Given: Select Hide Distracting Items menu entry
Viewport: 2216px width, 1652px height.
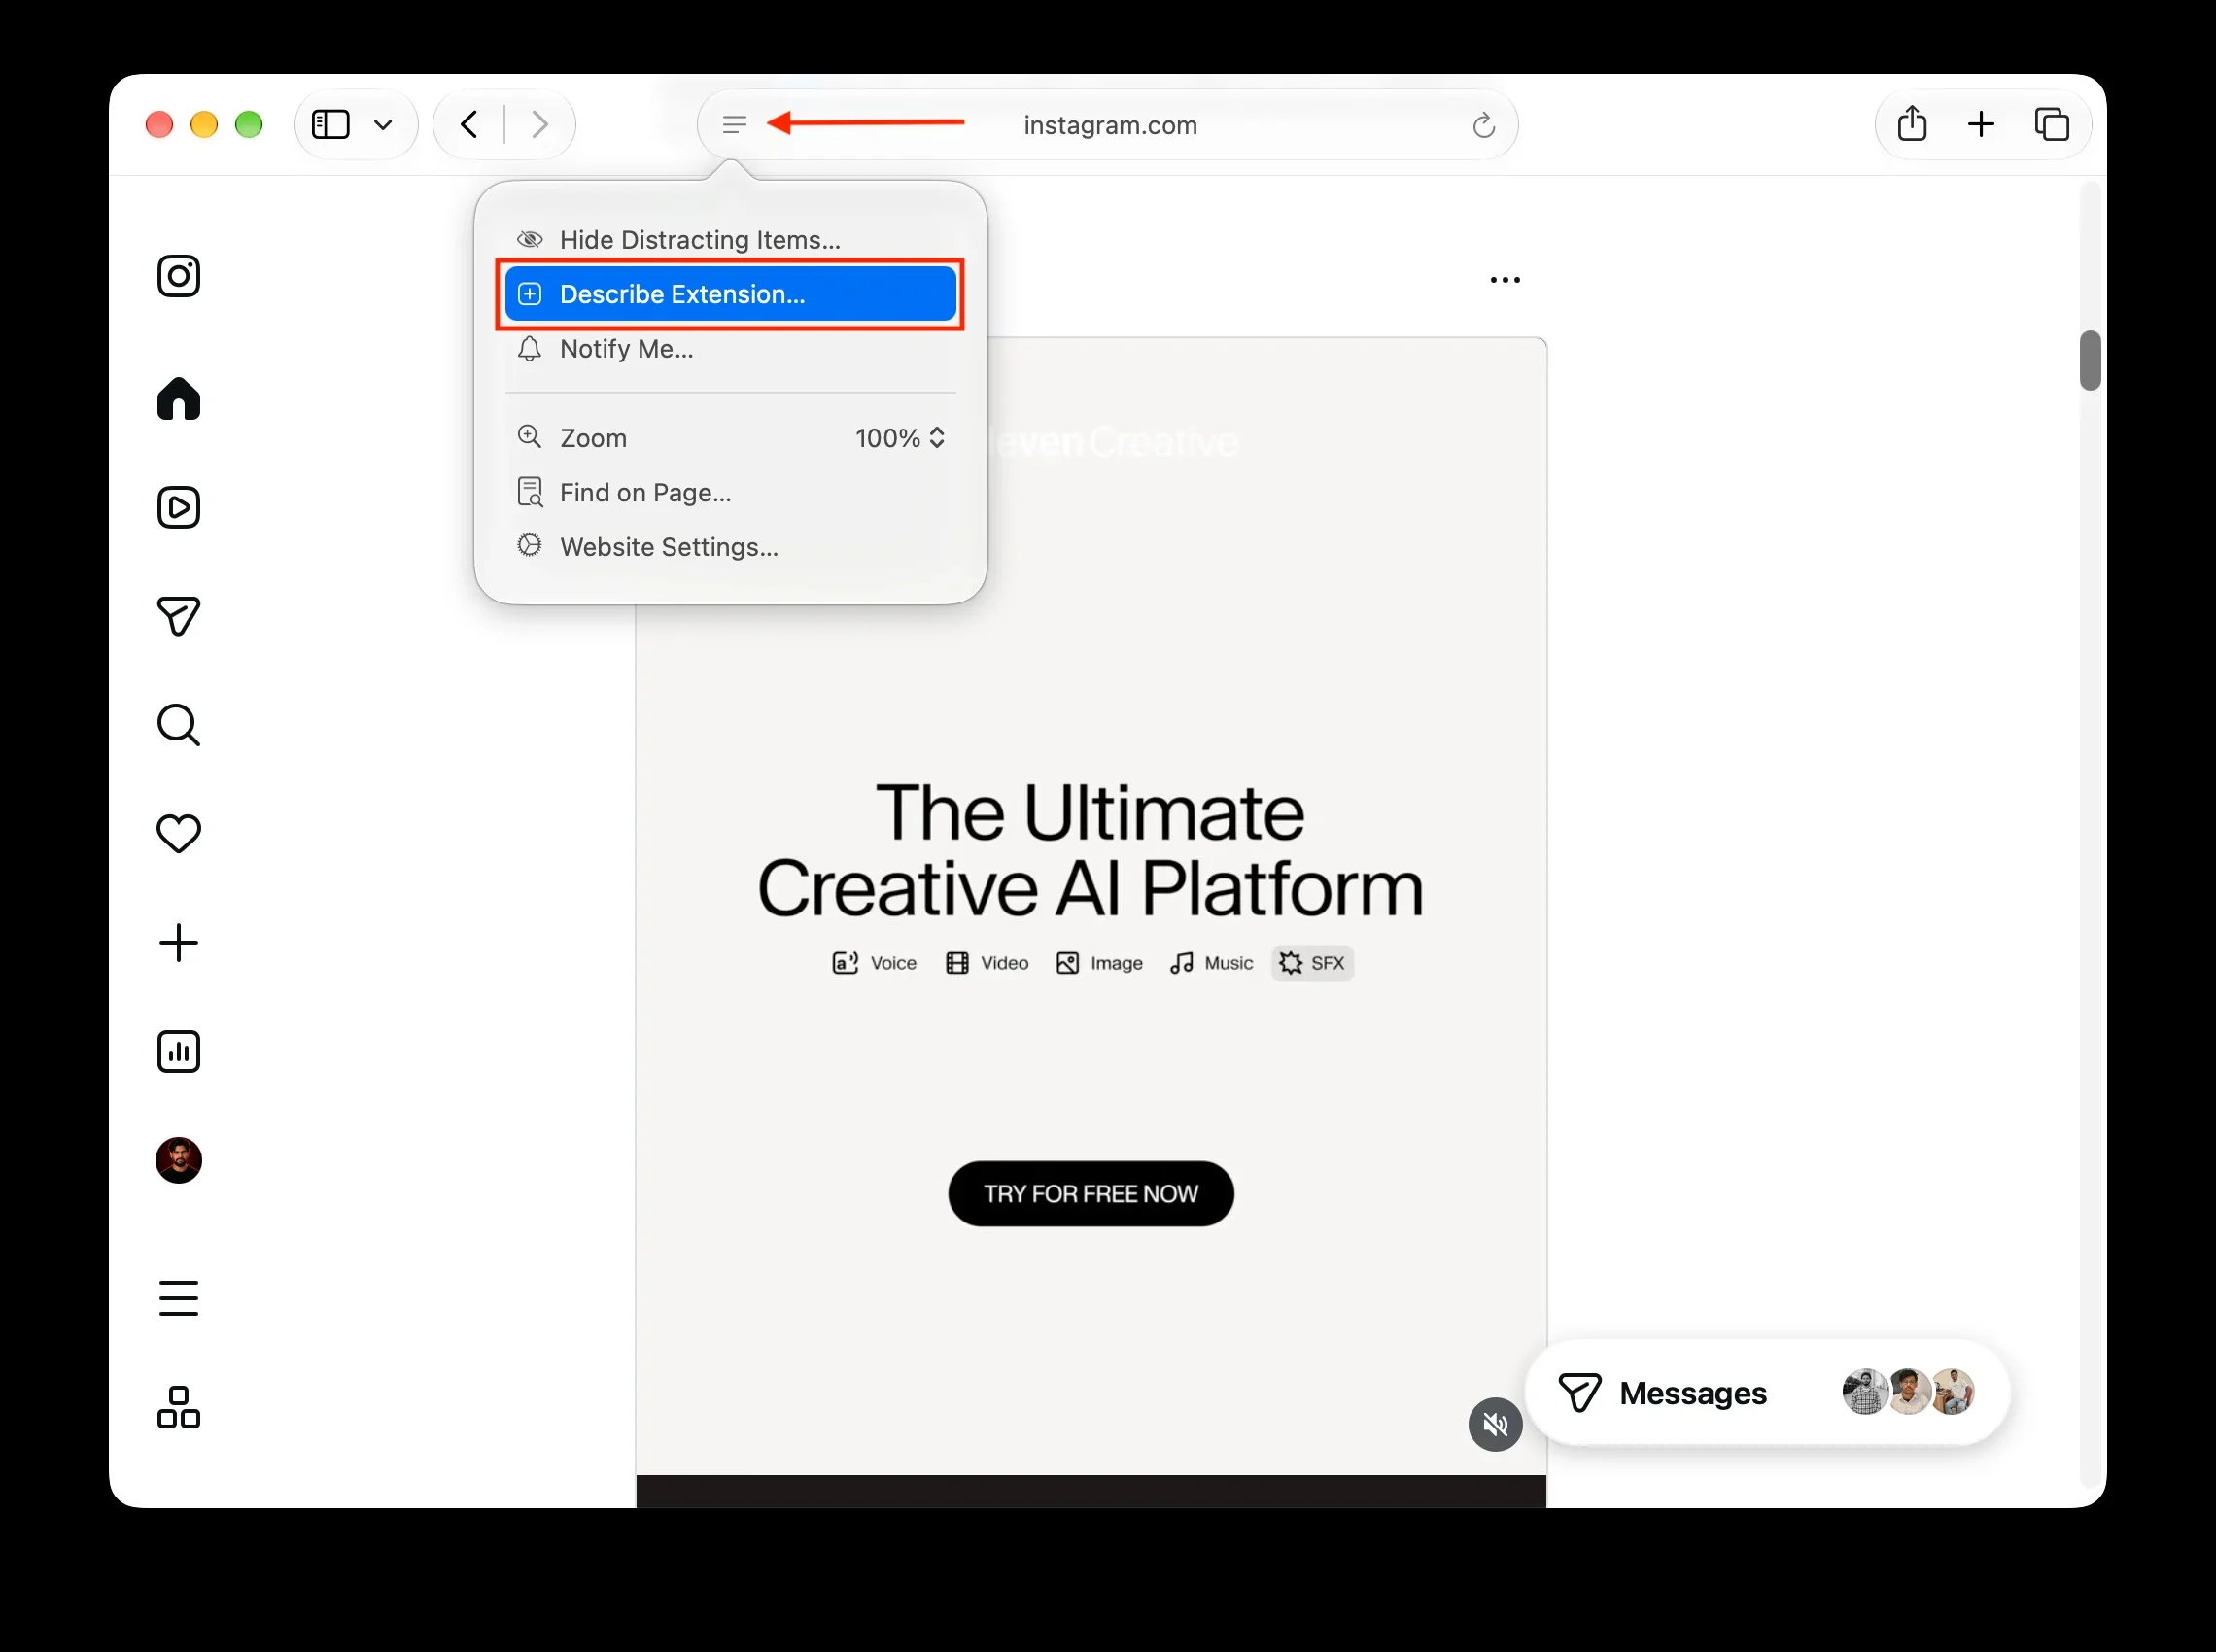Looking at the screenshot, I should coord(731,240).
